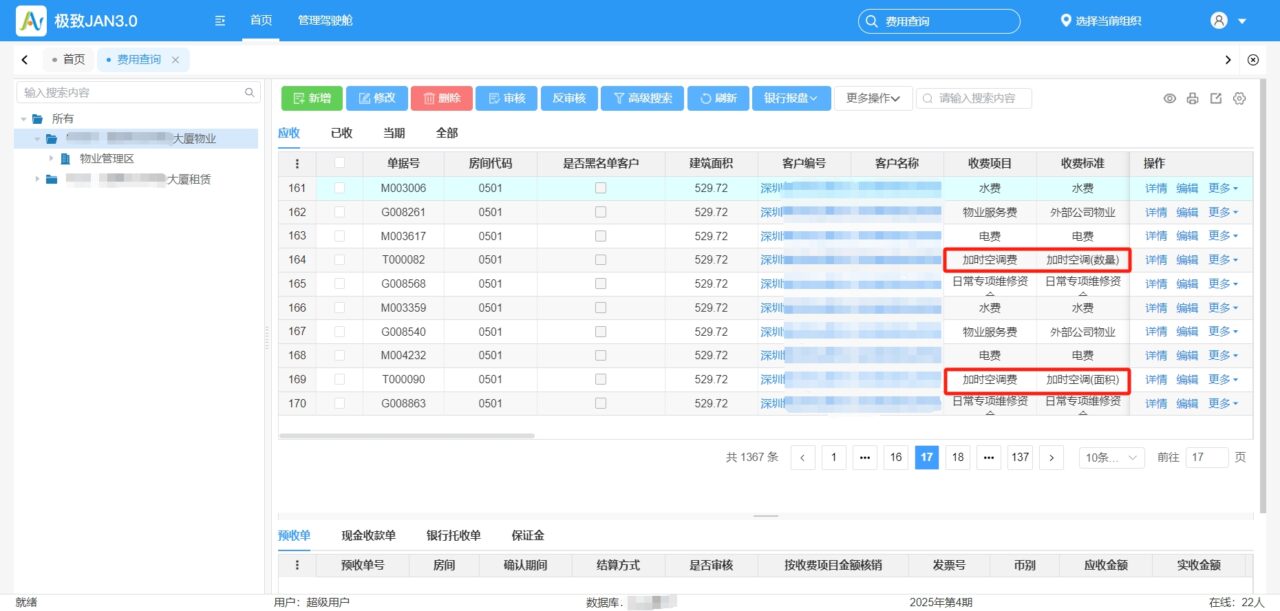Collapse the 所有 tree node

(x=23, y=119)
